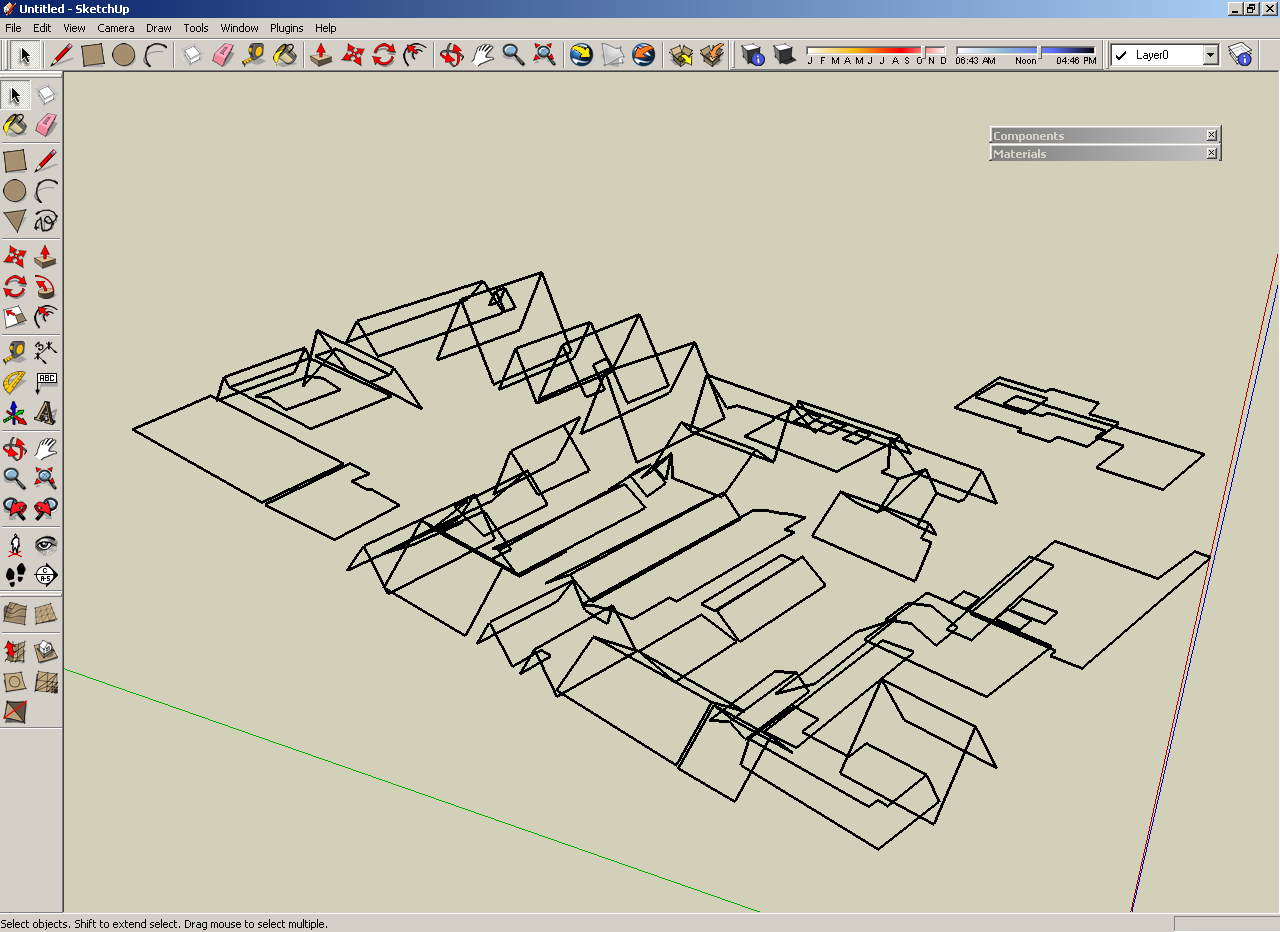Click Toggle Terrain icon in the top toolbar
The image size is (1280, 932).
tap(612, 55)
